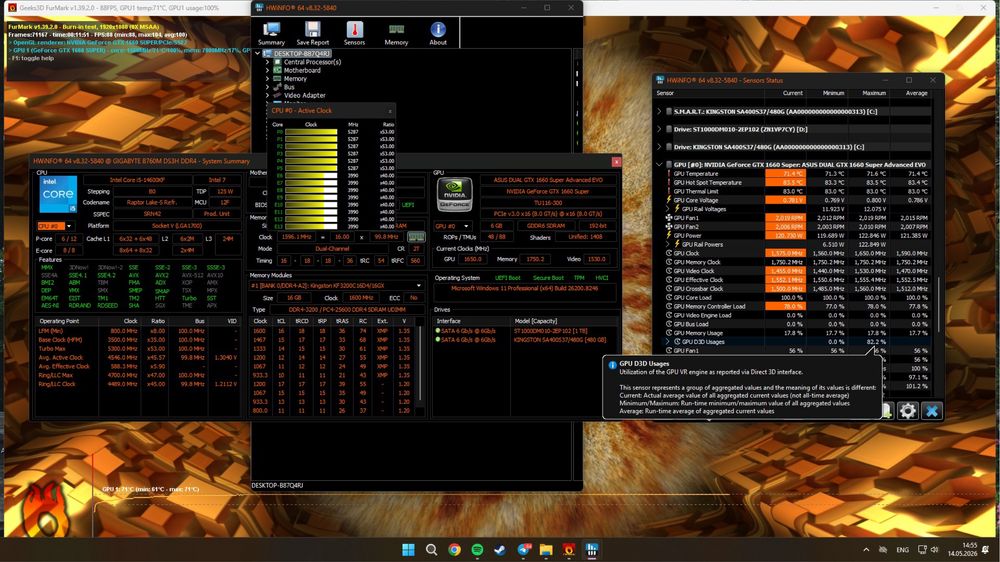Open Spotify from the taskbar
This screenshot has height=562, width=1000.
[x=477, y=550]
